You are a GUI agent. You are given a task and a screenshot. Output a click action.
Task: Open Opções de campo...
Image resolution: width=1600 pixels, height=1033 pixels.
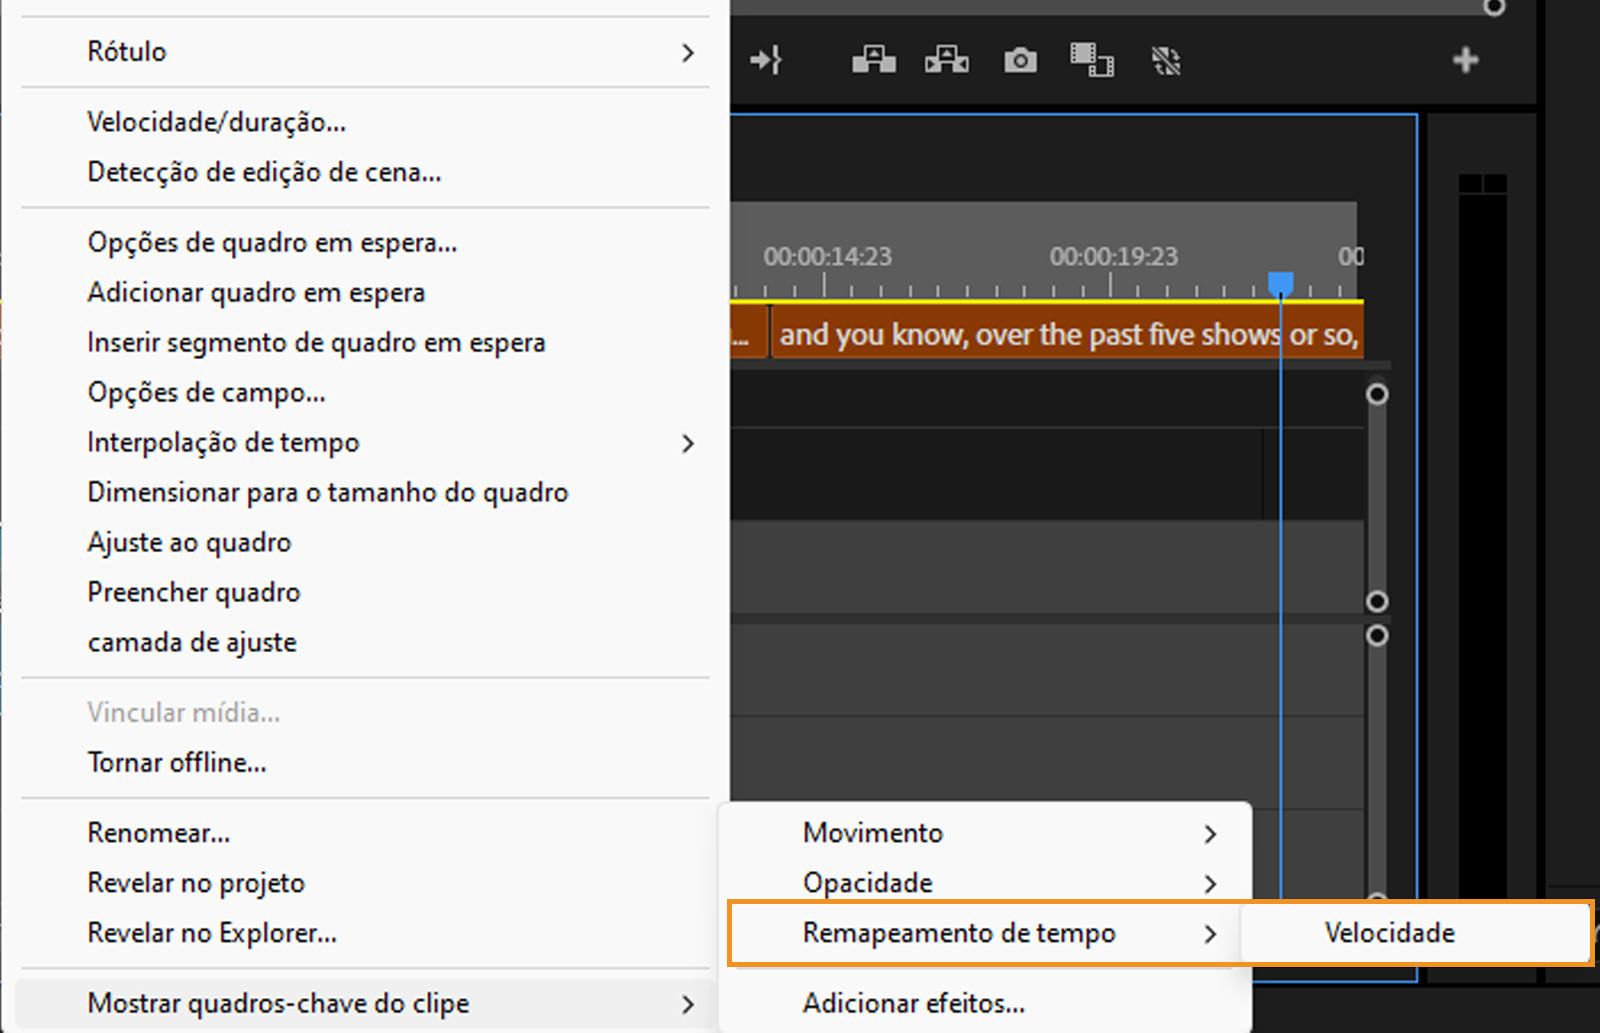point(206,392)
